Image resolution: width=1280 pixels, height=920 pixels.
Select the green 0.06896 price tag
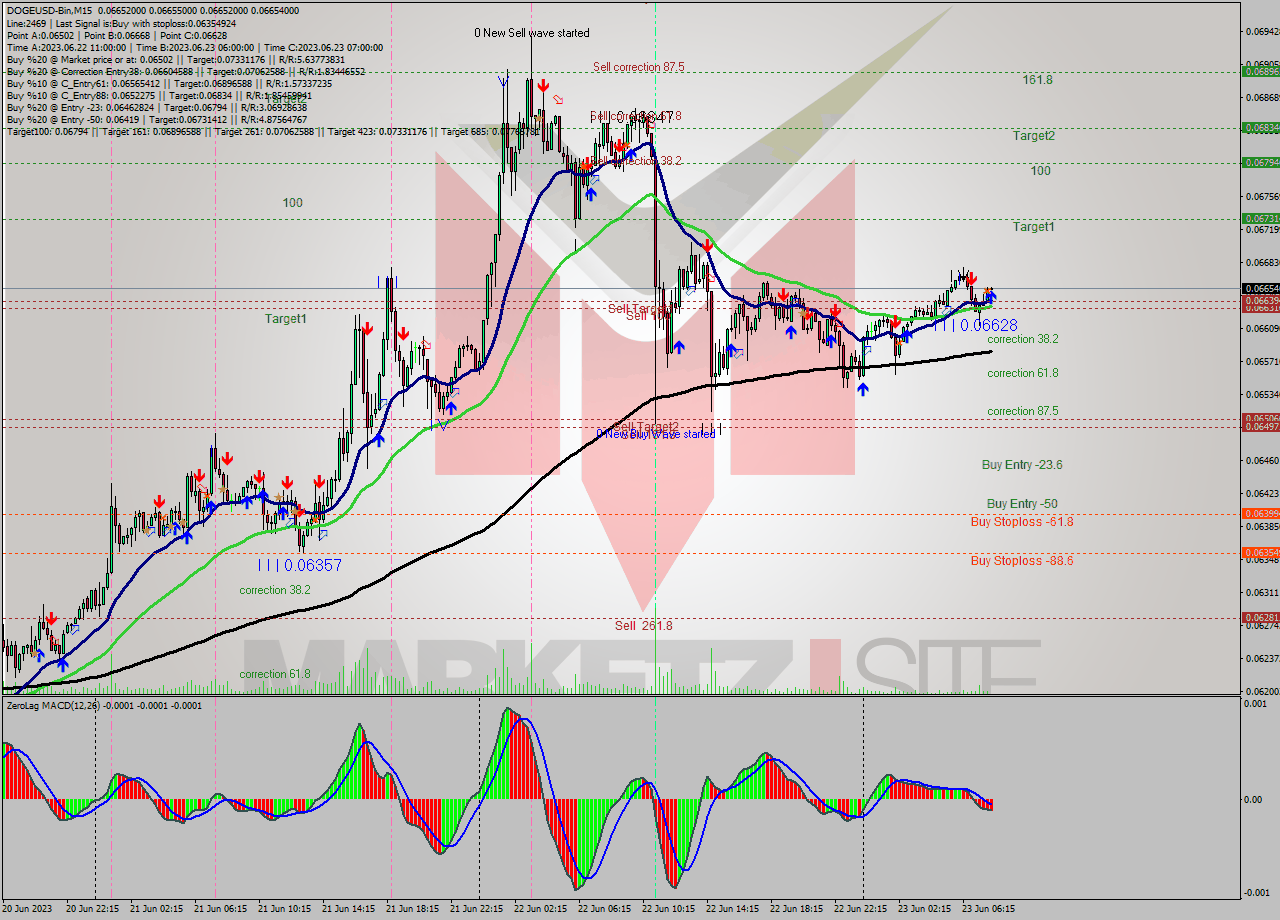pos(1260,71)
